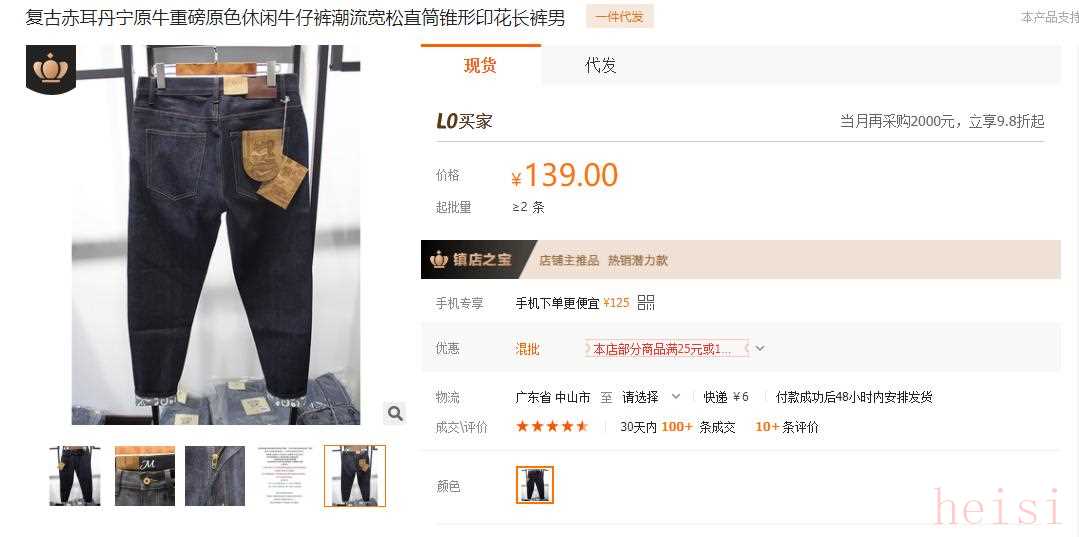
Task: Select the text description thumbnail
Action: pyautogui.click(x=284, y=476)
